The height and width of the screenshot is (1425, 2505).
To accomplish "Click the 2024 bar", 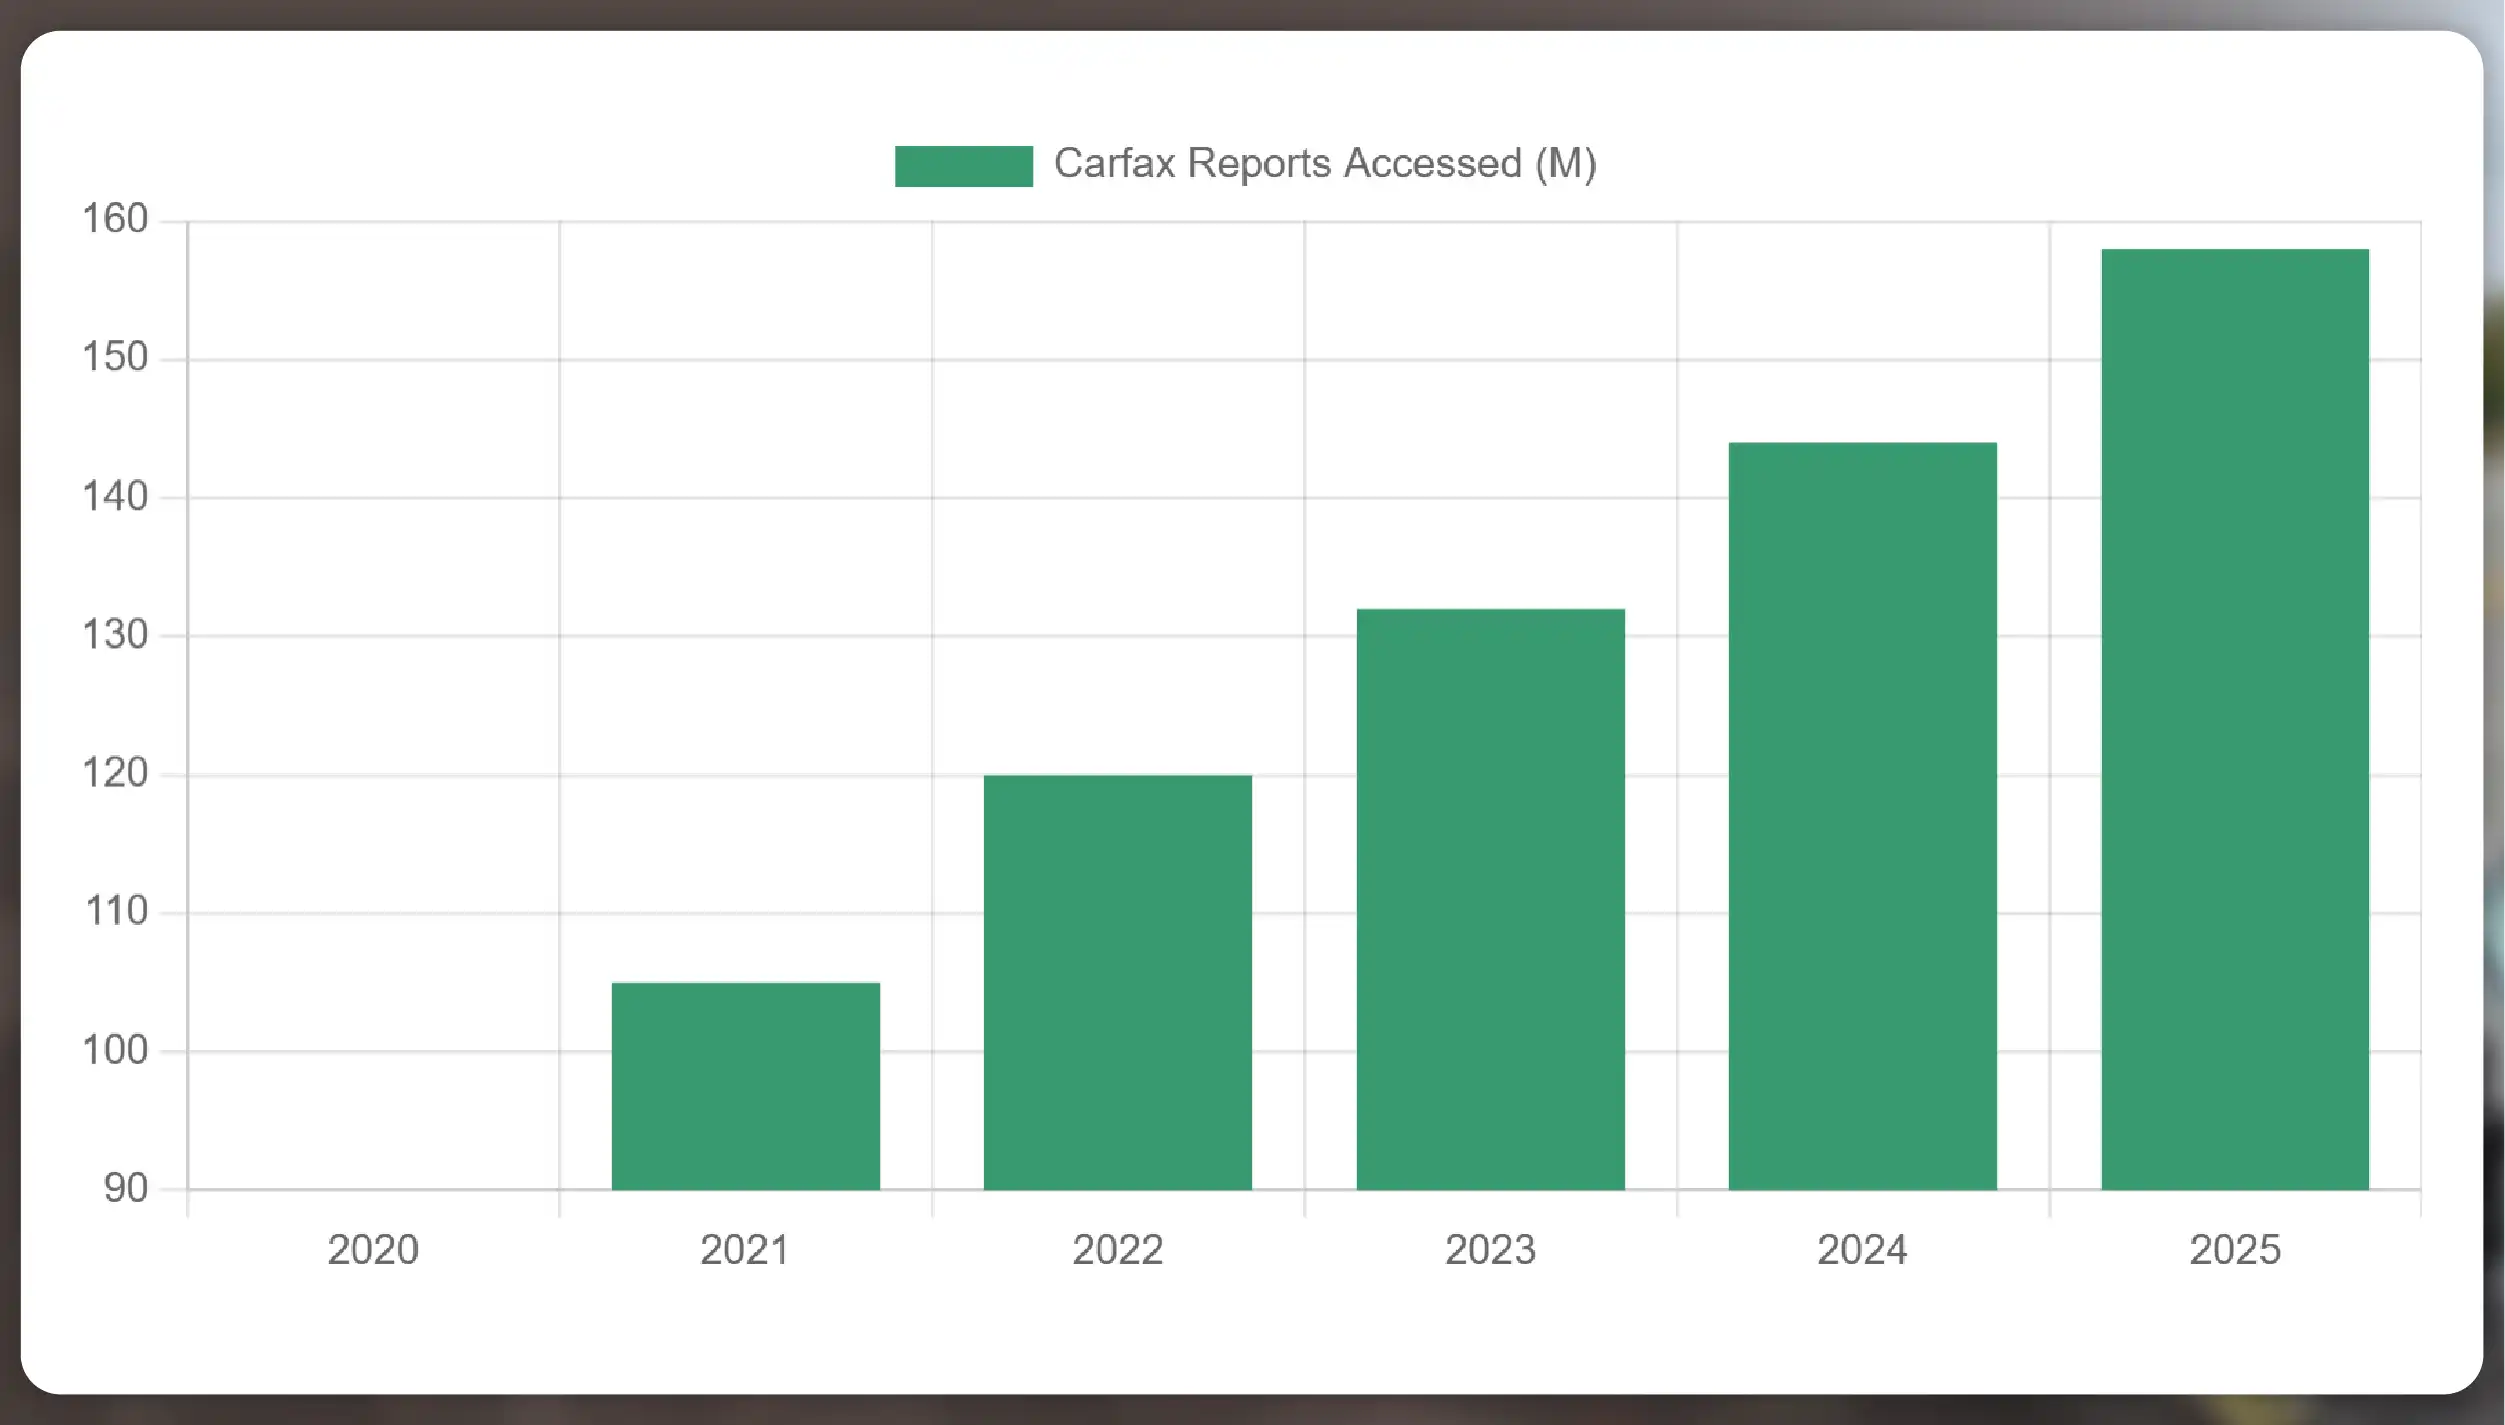I will click(1862, 816).
